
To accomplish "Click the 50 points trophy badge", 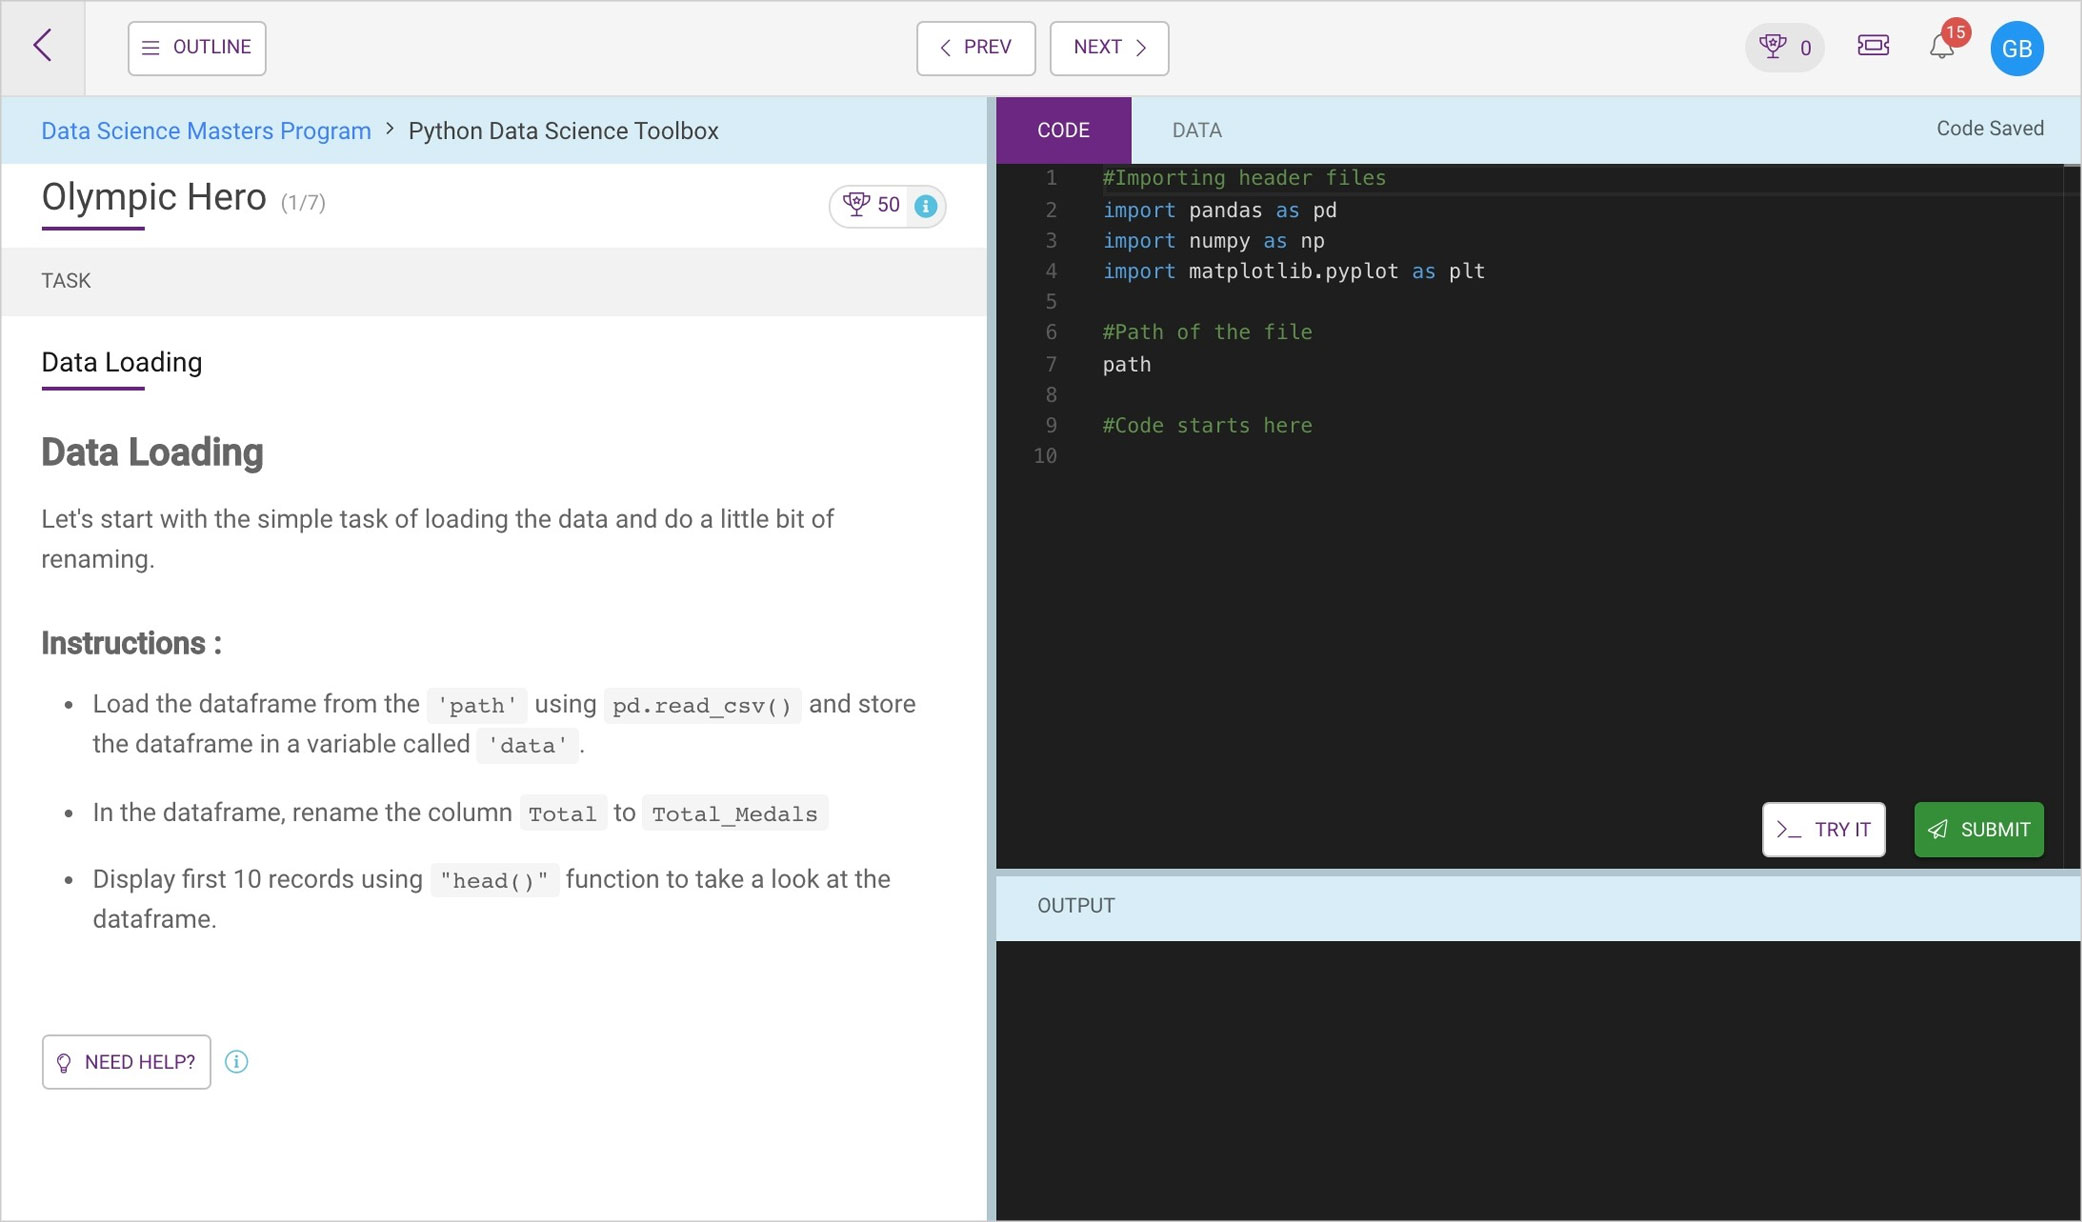I will [871, 206].
